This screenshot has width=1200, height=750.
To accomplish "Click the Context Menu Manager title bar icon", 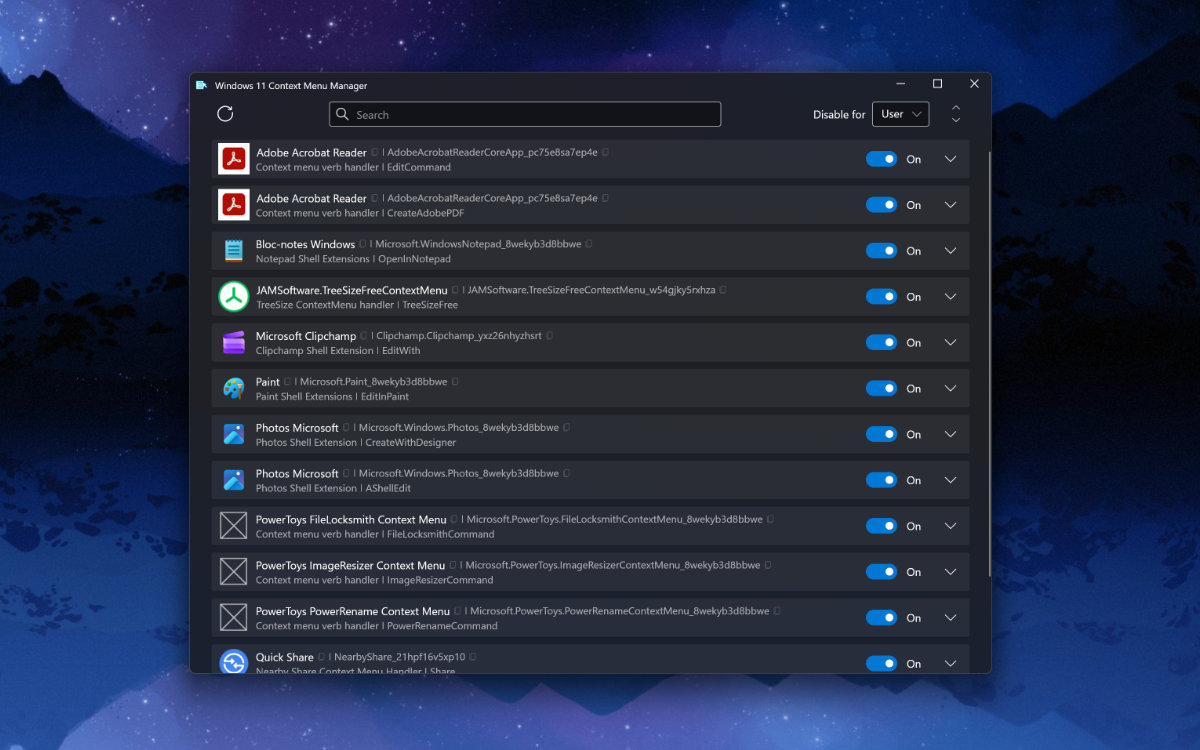I will click(x=201, y=86).
